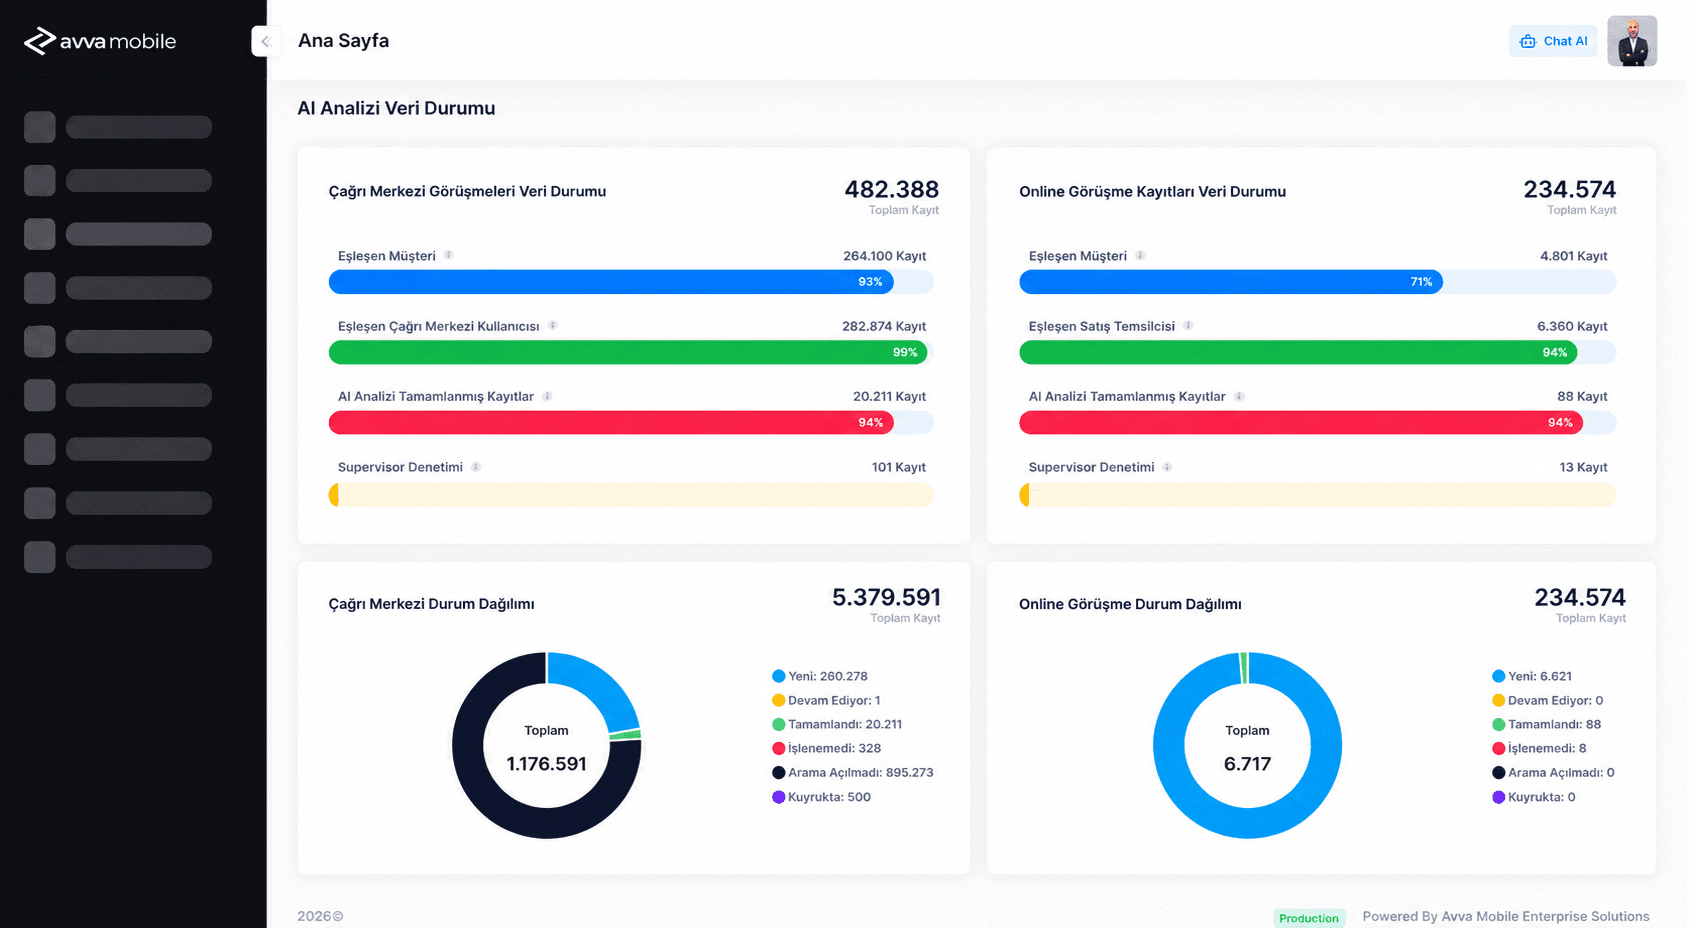Click the 6.360 Kayıt value
The width and height of the screenshot is (1695, 928).
(1572, 326)
